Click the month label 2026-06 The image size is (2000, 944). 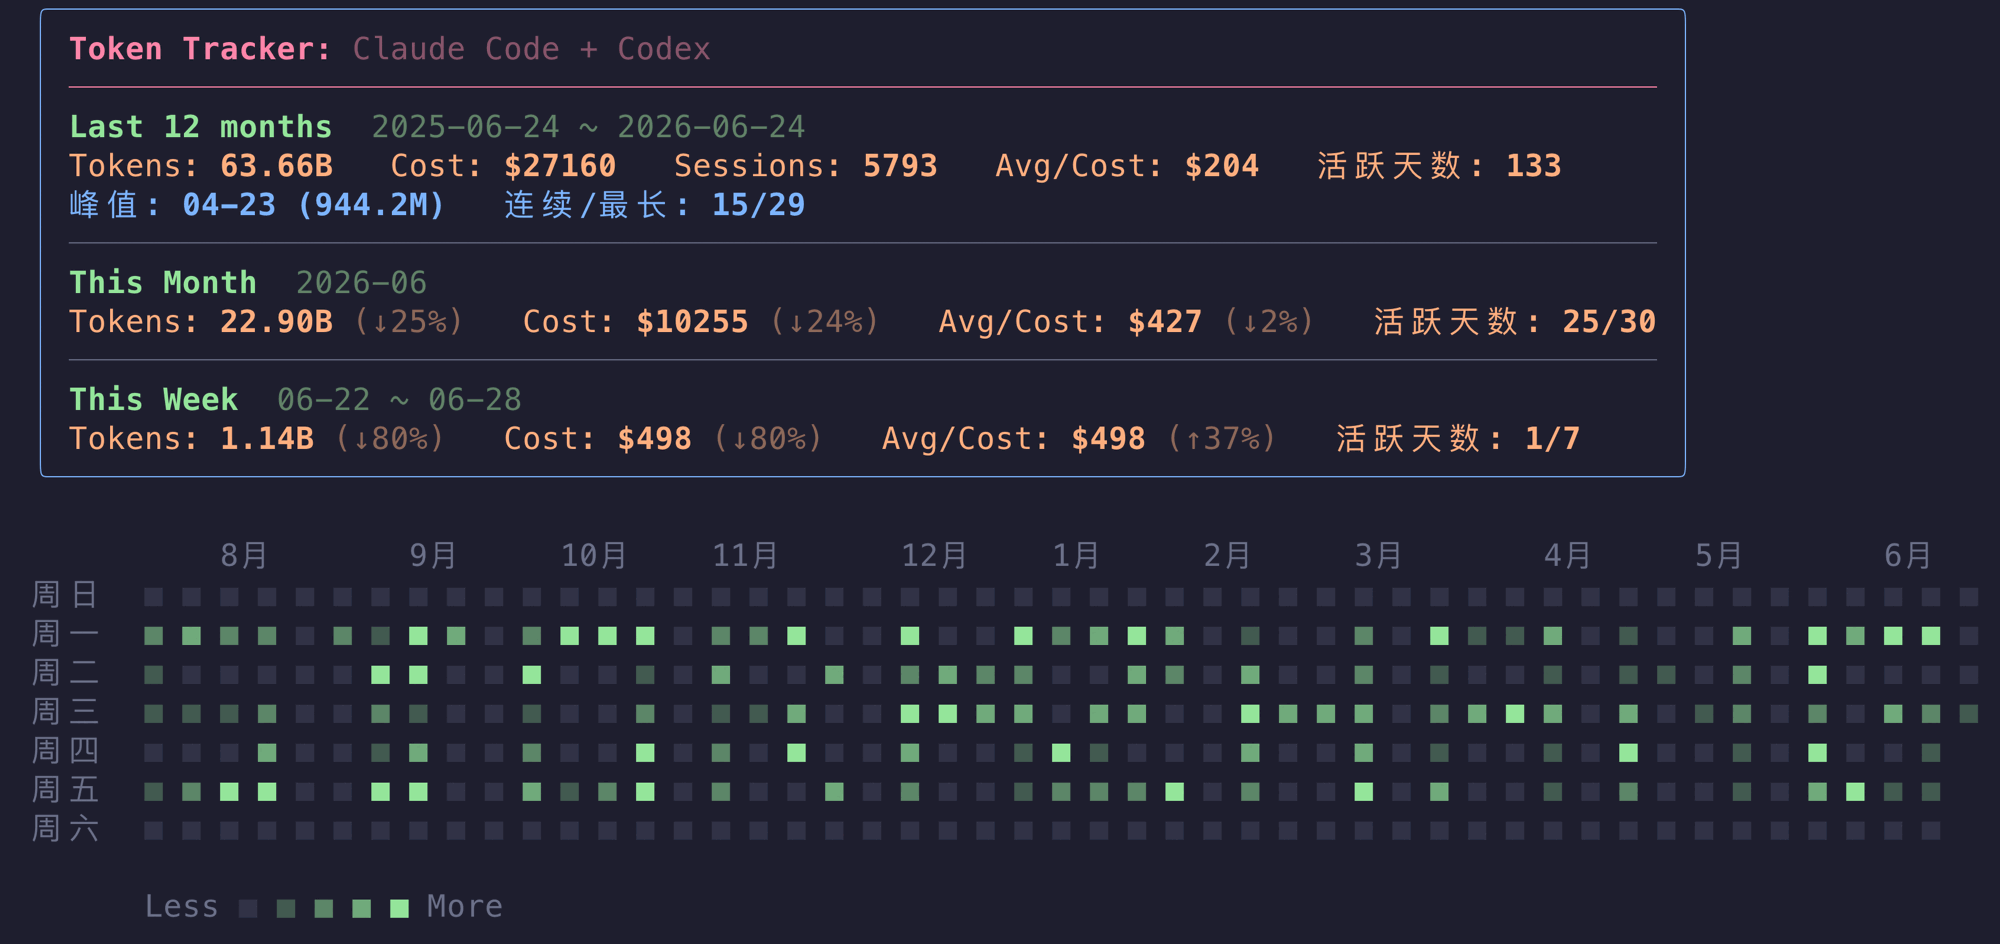[361, 283]
